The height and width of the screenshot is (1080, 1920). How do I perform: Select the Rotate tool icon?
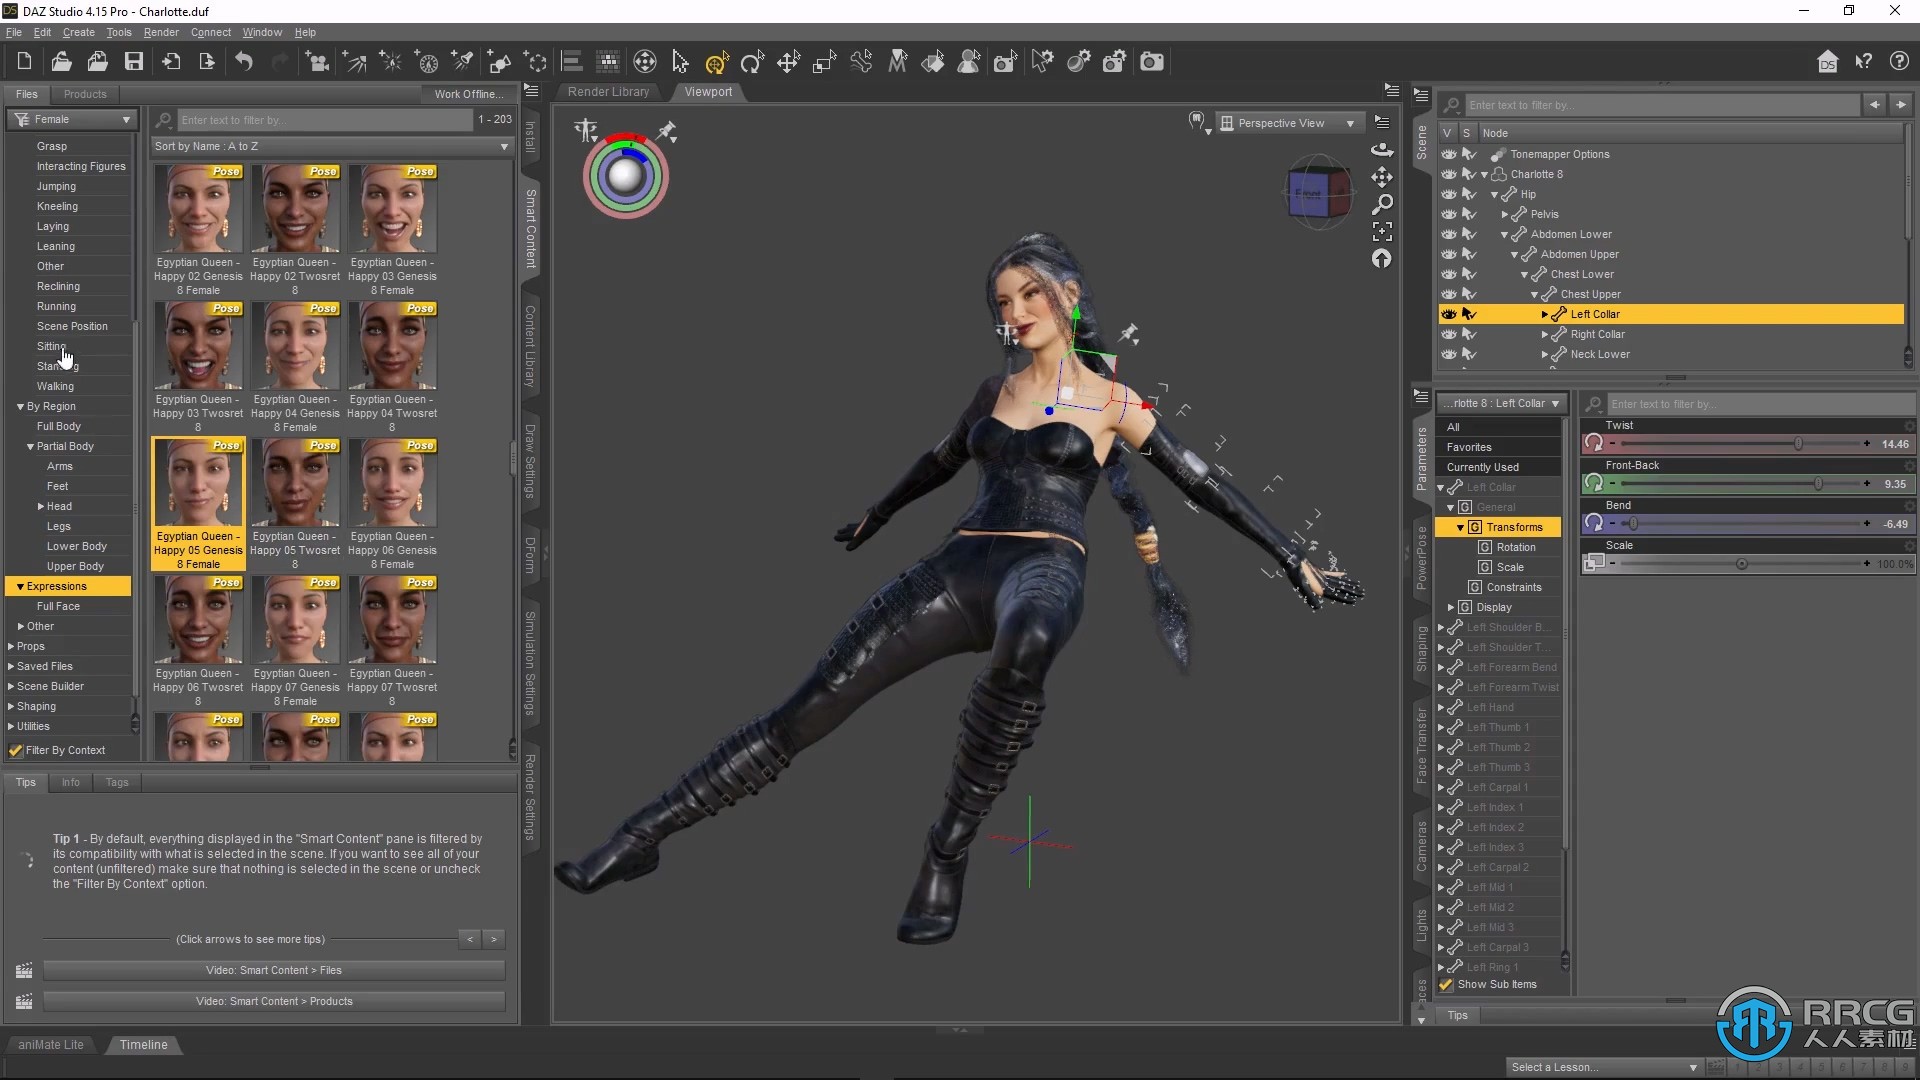click(752, 62)
